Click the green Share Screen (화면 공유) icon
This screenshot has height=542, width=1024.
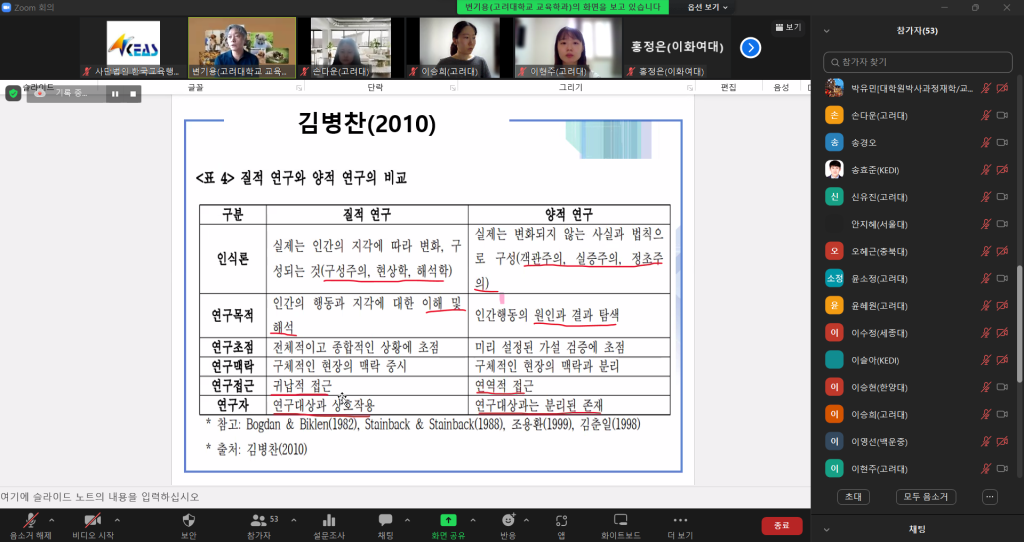(x=448, y=521)
